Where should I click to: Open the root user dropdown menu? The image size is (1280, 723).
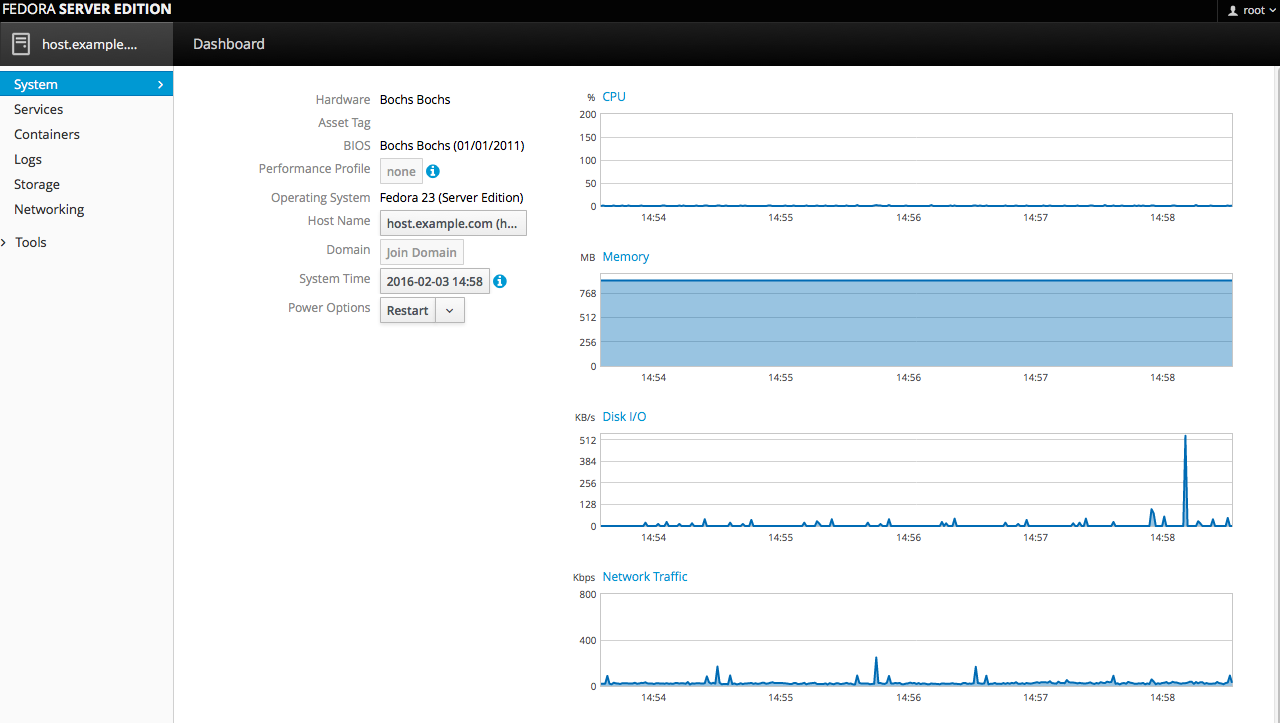click(x=1252, y=10)
